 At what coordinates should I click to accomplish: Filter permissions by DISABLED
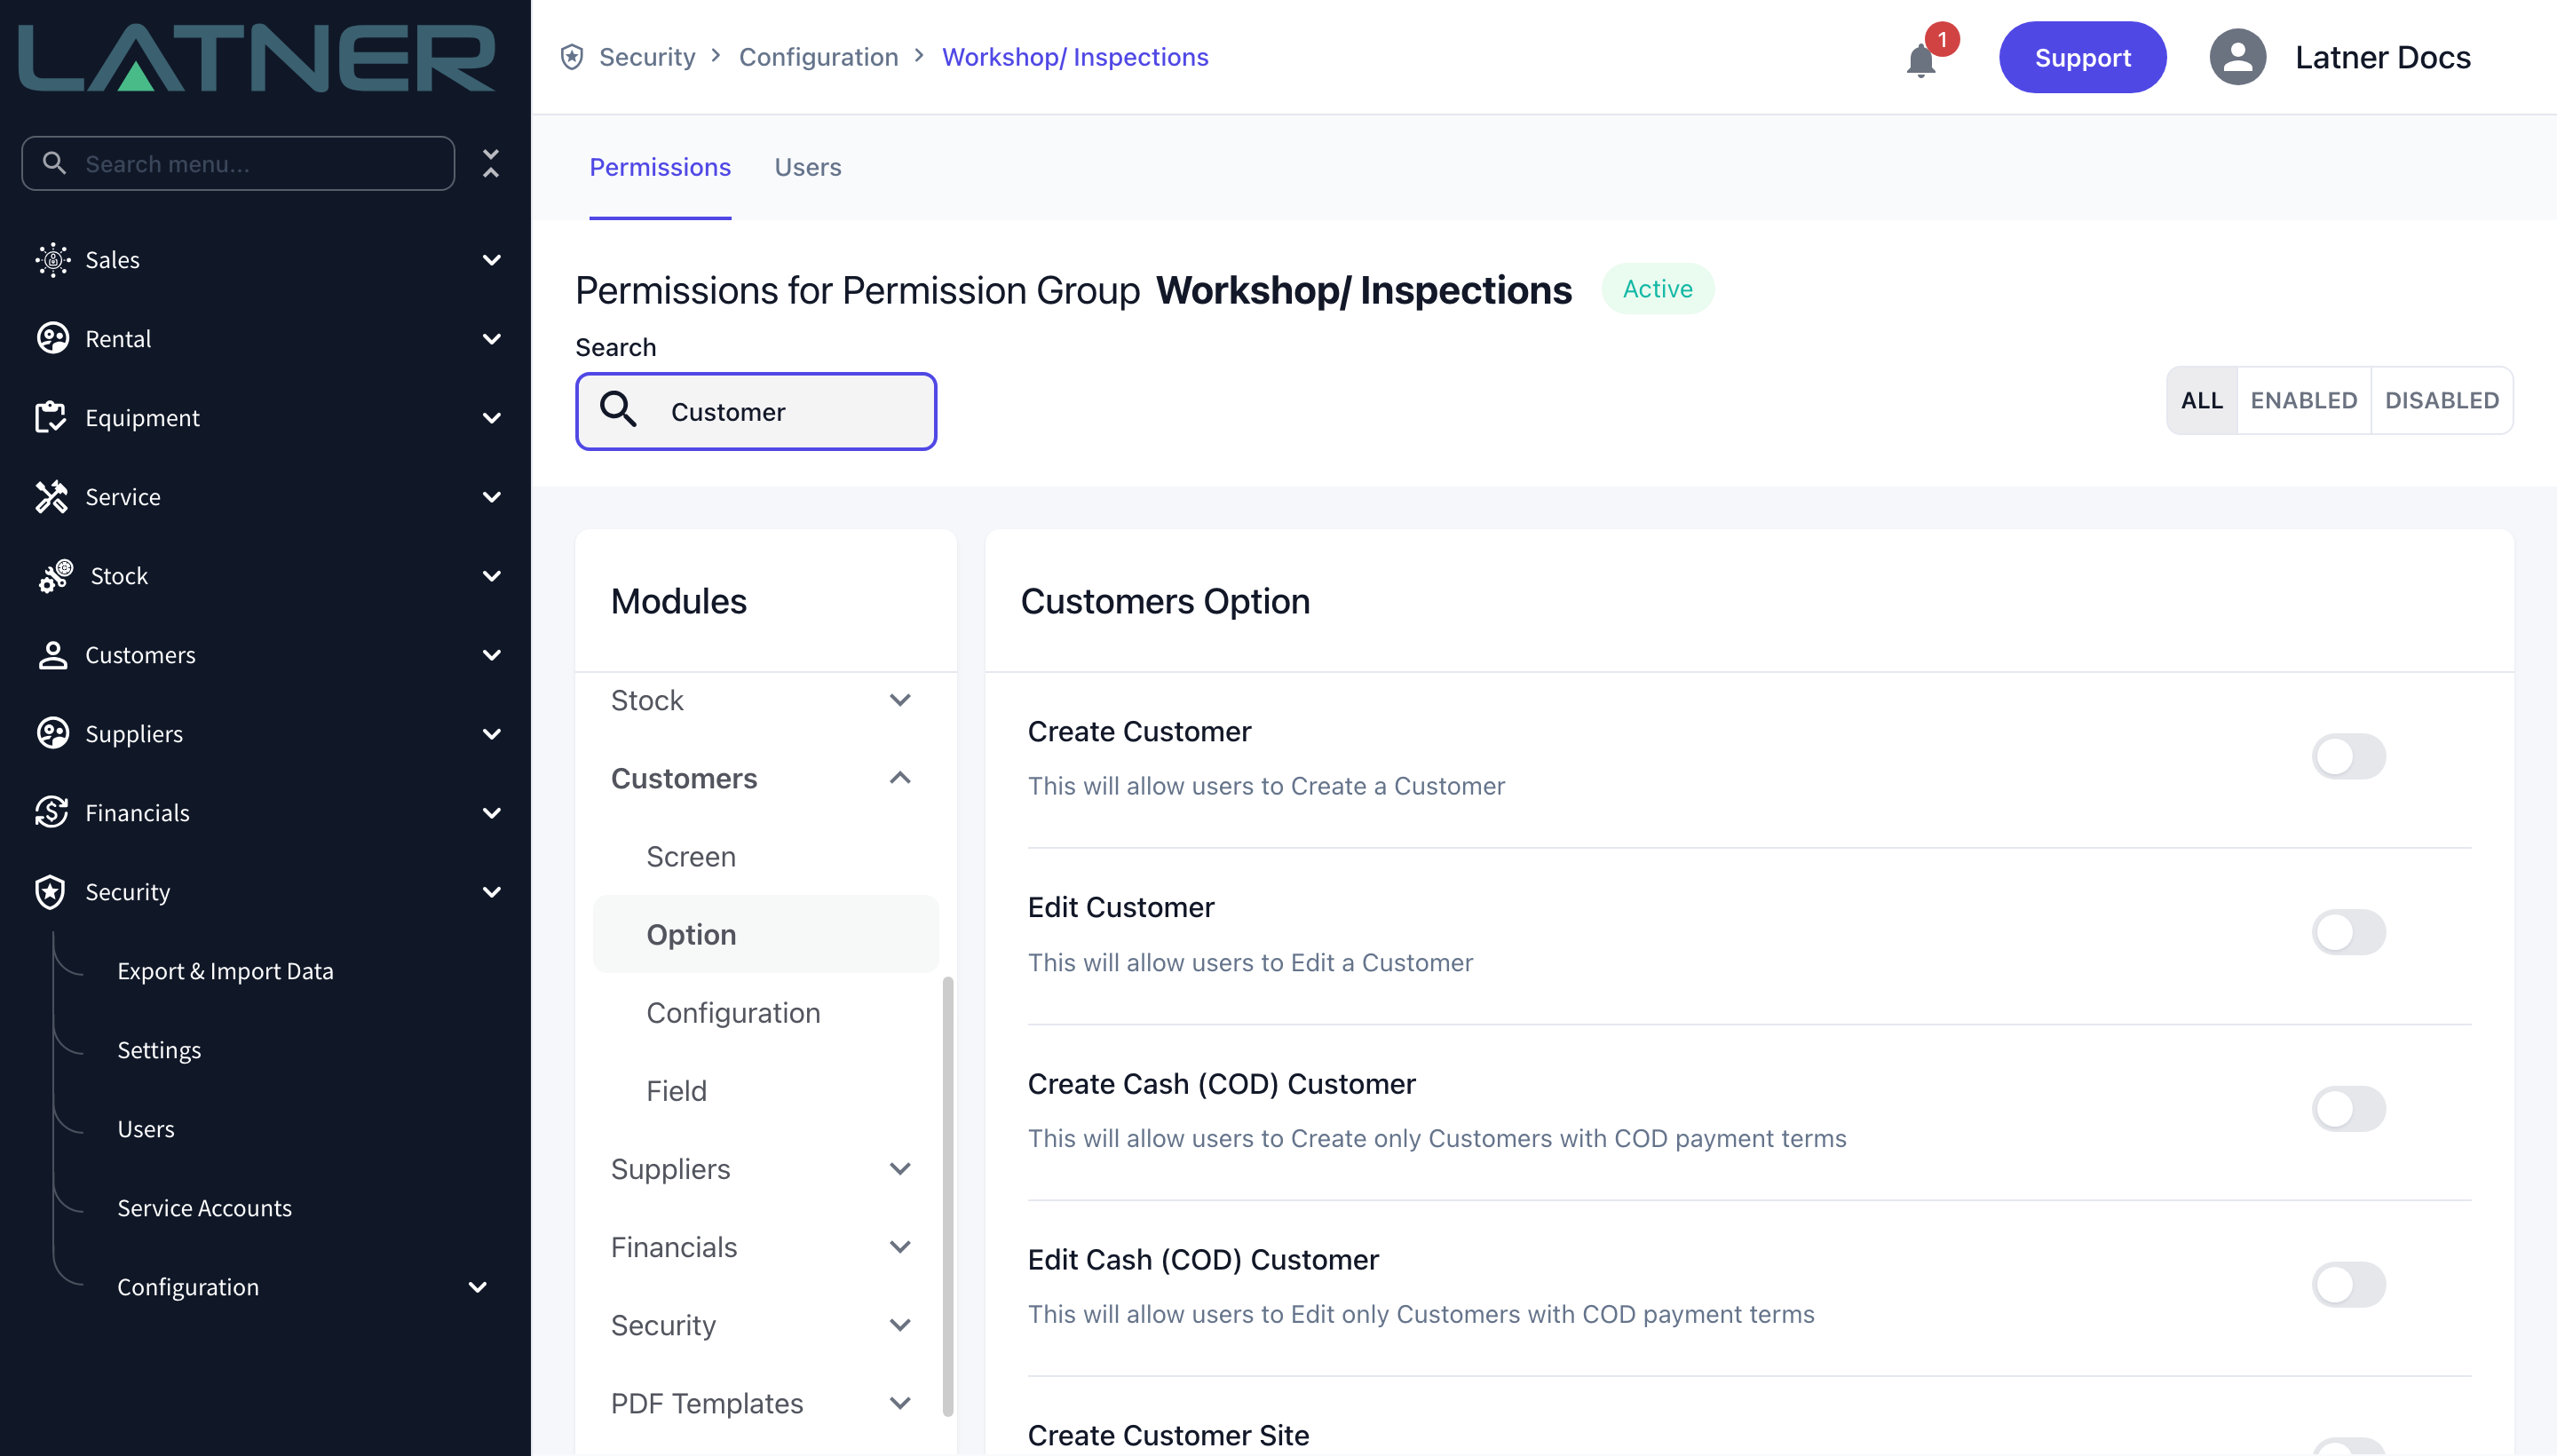[2441, 400]
